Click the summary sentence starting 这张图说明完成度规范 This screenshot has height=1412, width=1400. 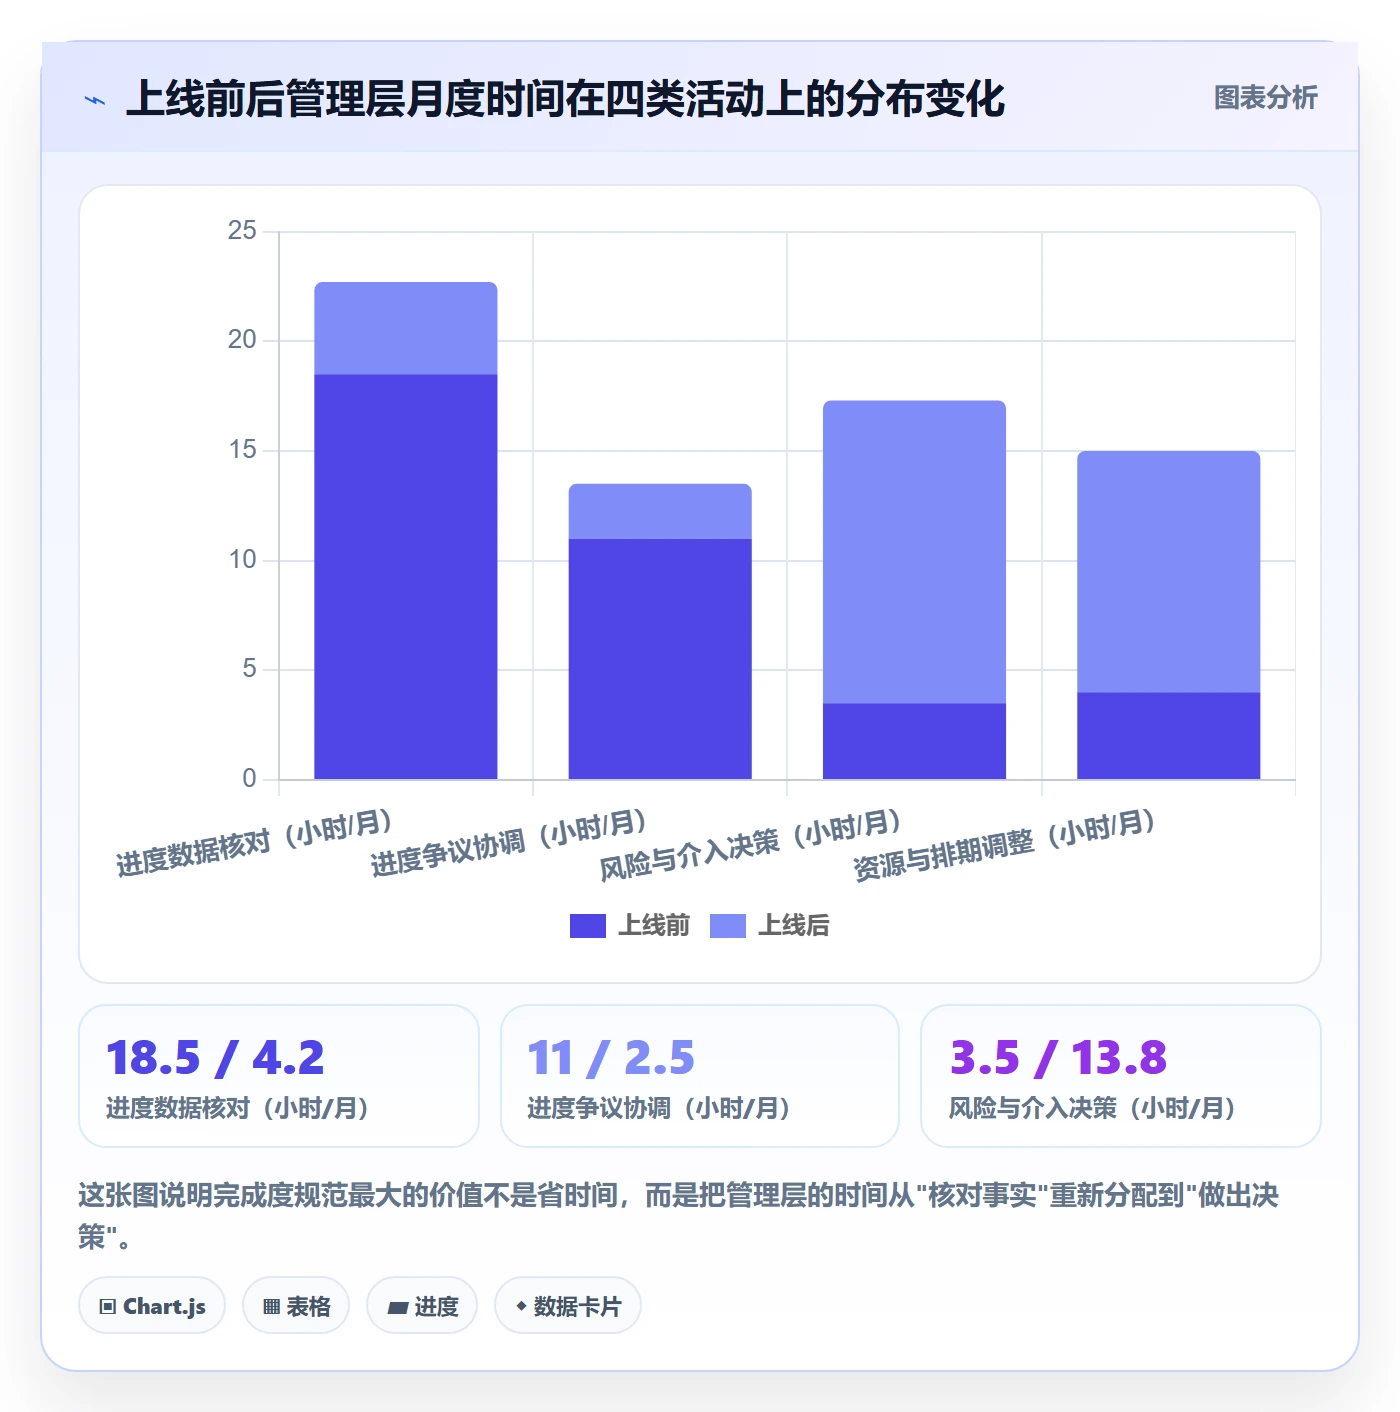(679, 1216)
